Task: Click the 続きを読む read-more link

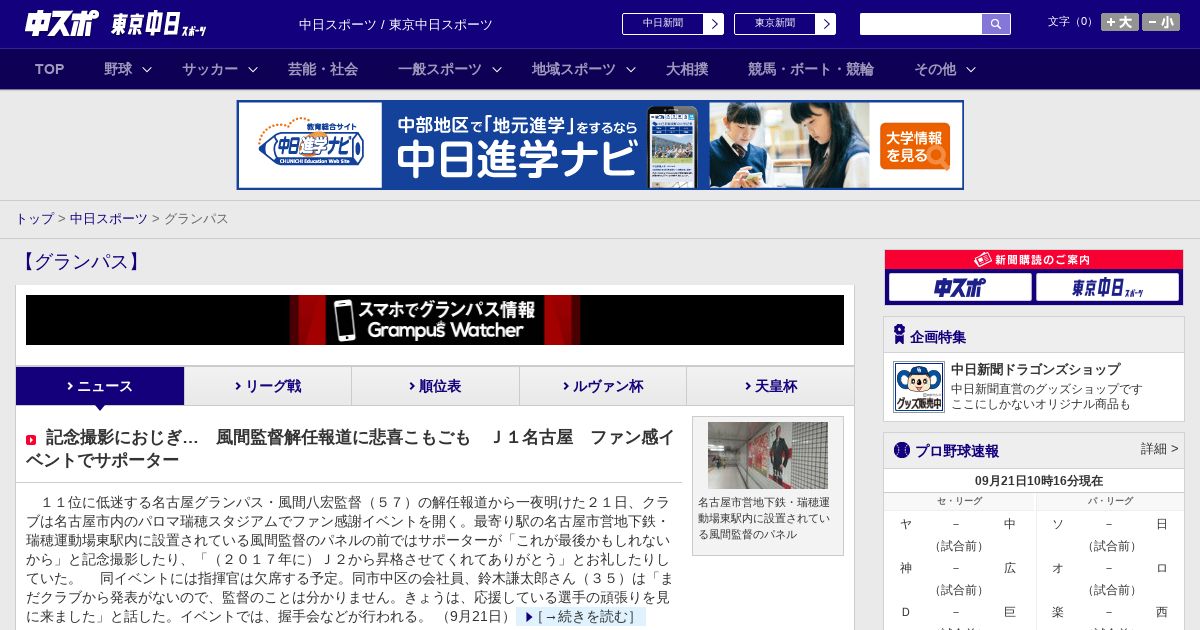Action: pyautogui.click(x=581, y=616)
